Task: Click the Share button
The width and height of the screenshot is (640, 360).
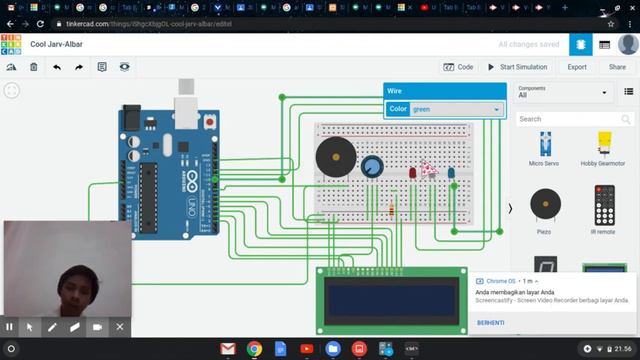Action: [617, 67]
